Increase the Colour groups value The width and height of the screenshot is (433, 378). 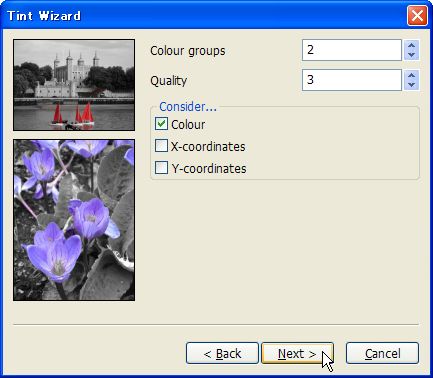(x=411, y=45)
